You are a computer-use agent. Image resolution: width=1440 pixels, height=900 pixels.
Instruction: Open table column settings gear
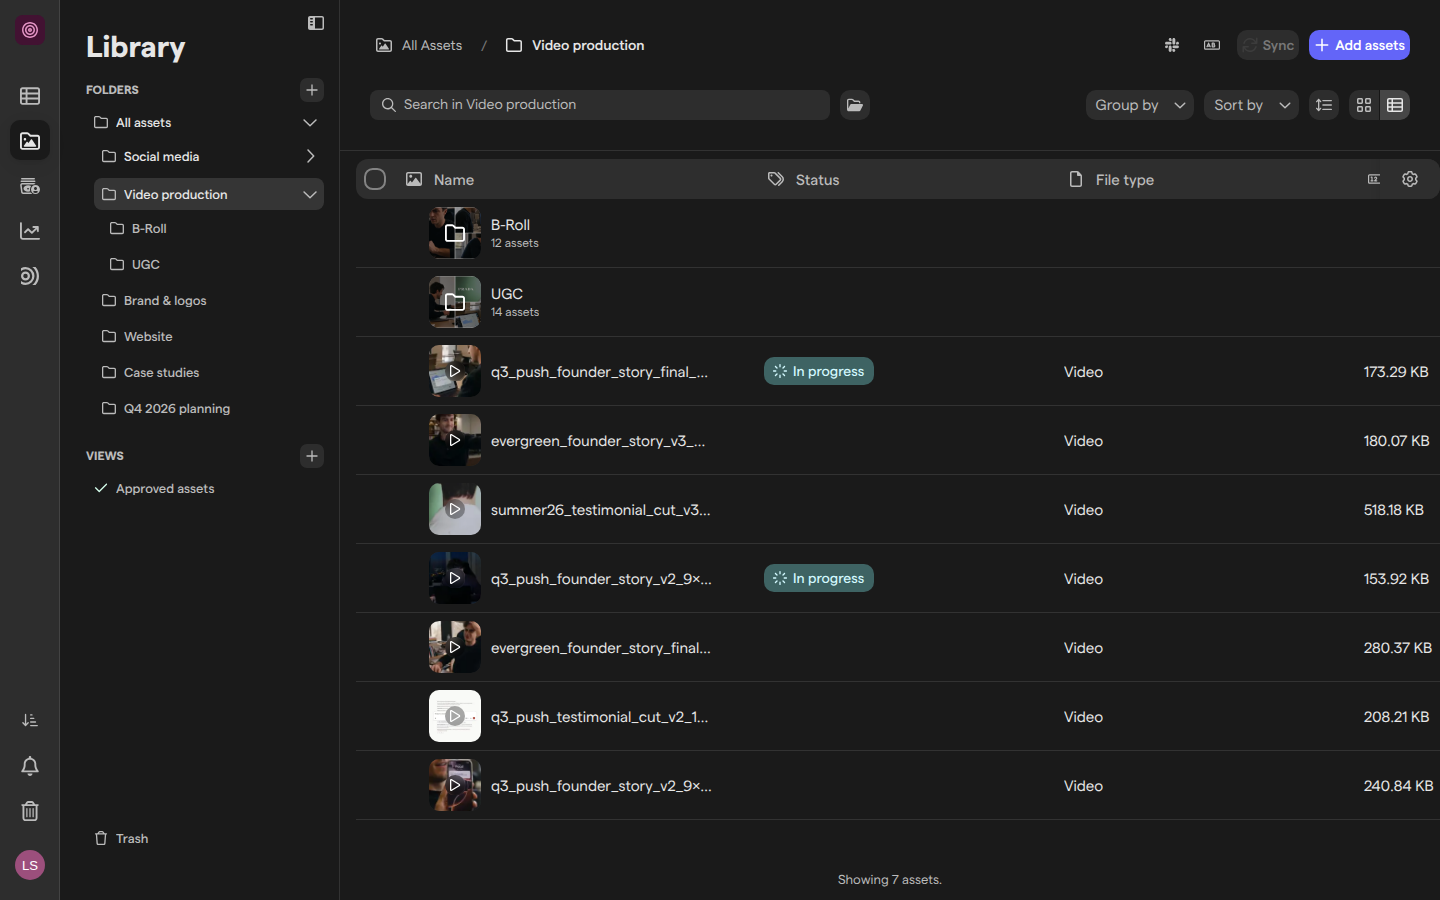coord(1410,179)
